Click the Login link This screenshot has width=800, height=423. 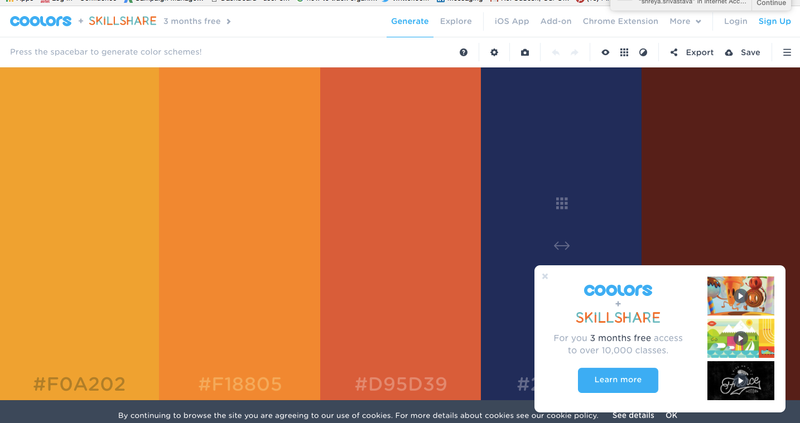tap(736, 21)
